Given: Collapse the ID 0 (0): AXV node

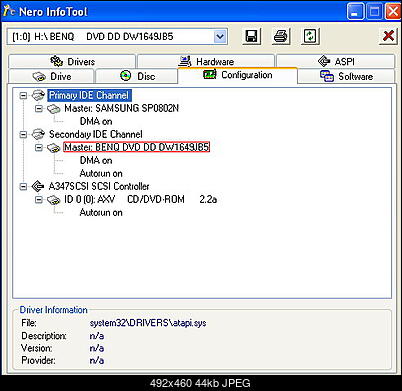Looking at the screenshot, I should 39,200.
